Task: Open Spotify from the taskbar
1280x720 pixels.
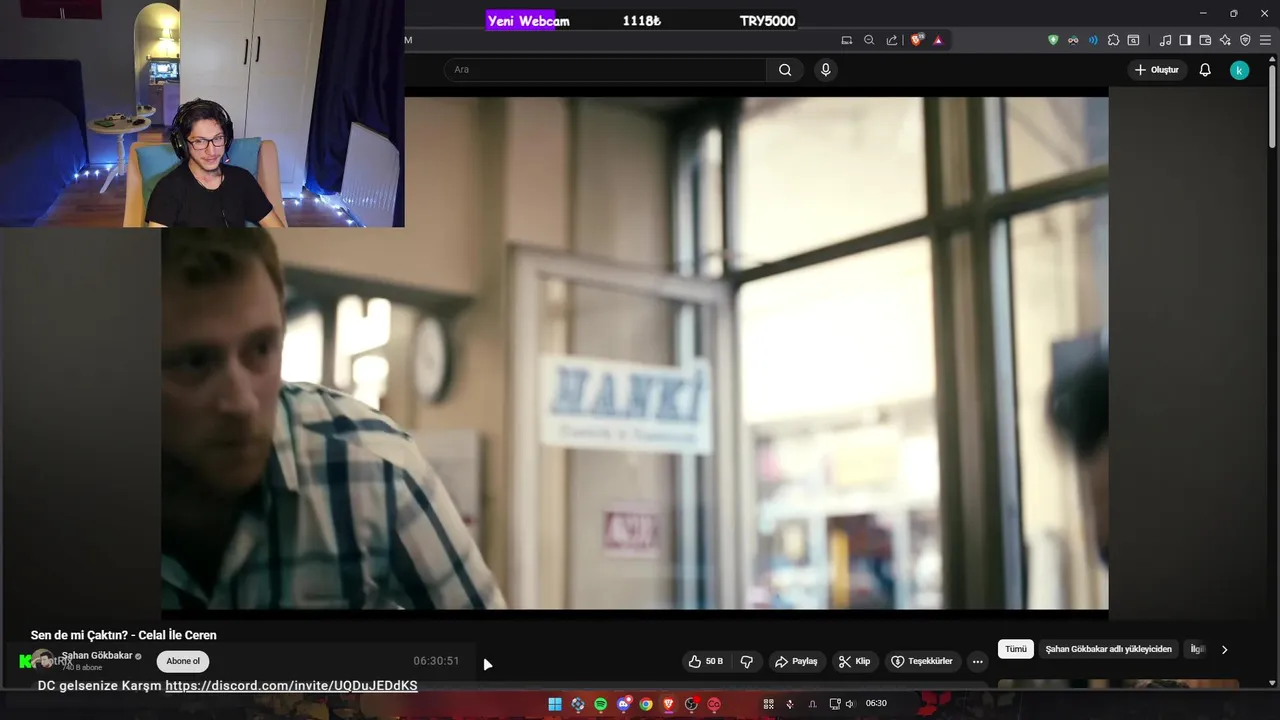Action: (600, 704)
